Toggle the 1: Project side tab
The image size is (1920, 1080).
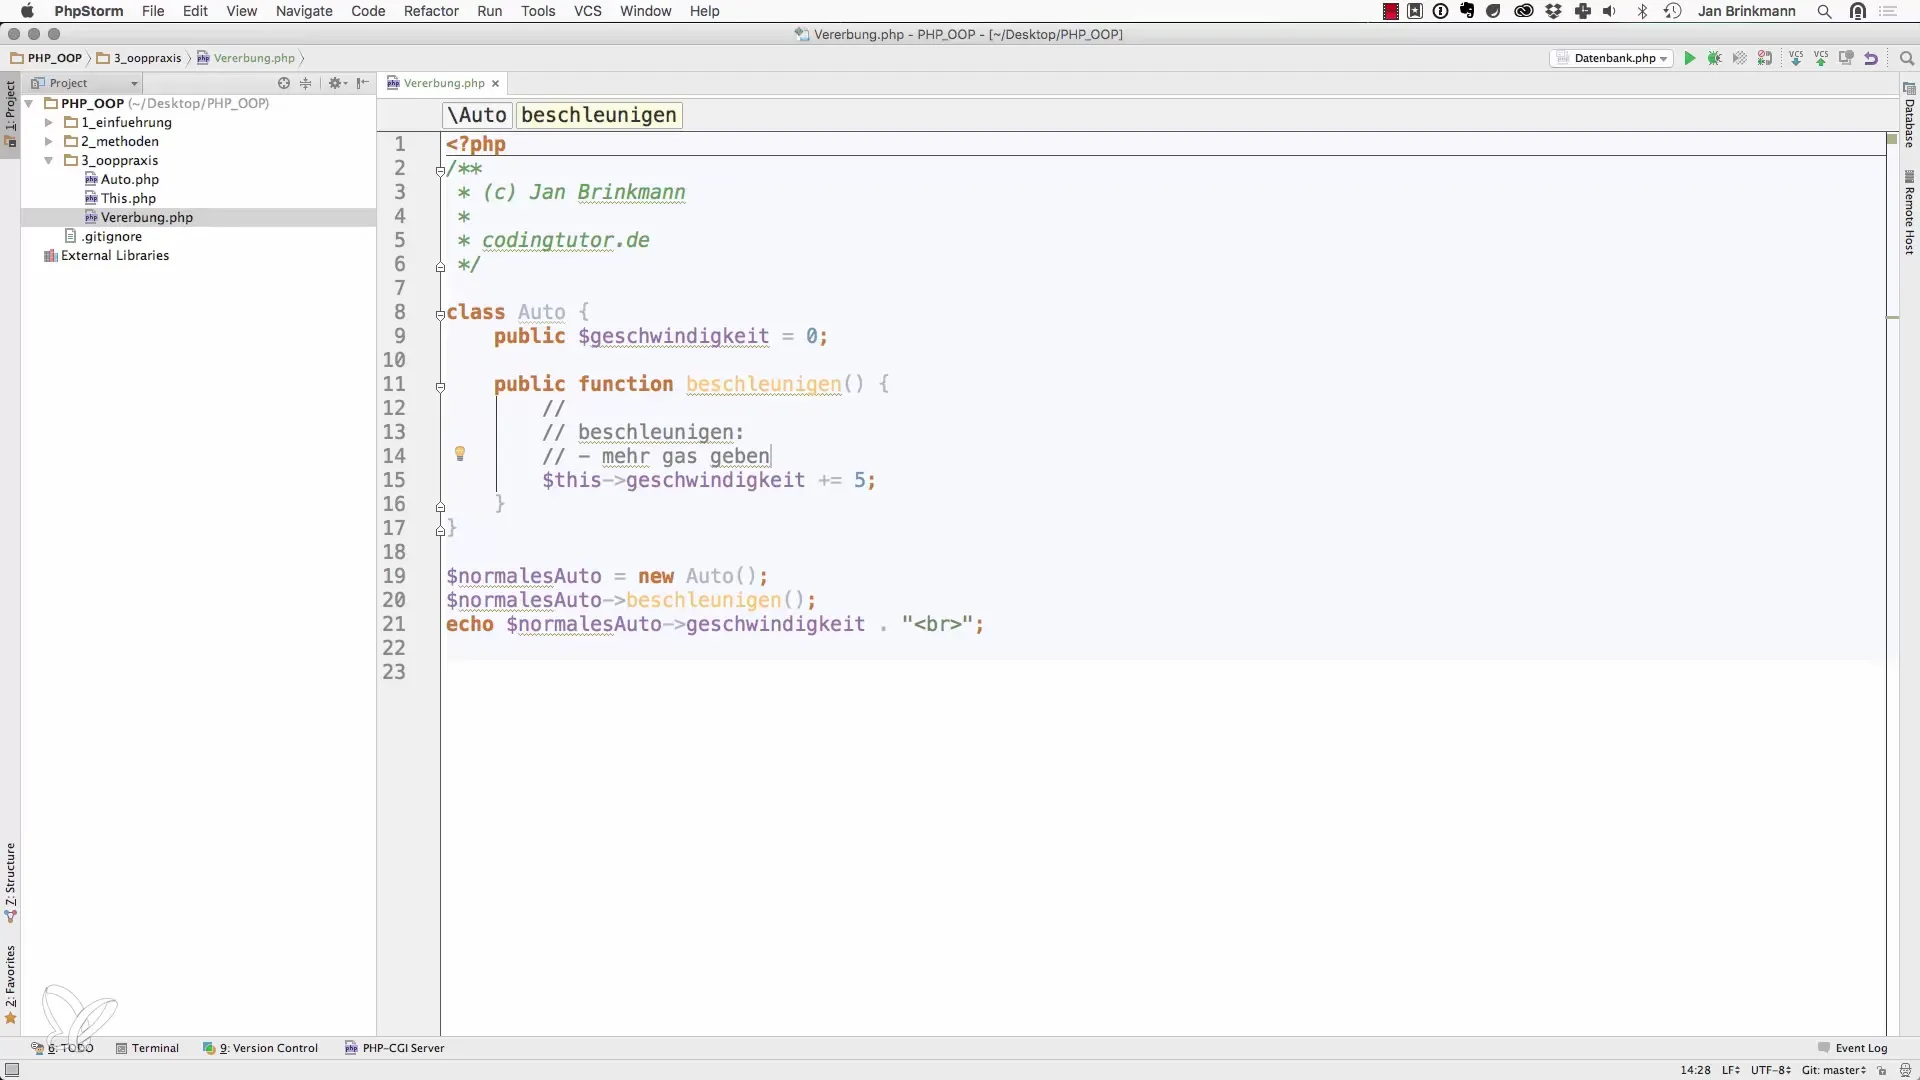click(10, 113)
